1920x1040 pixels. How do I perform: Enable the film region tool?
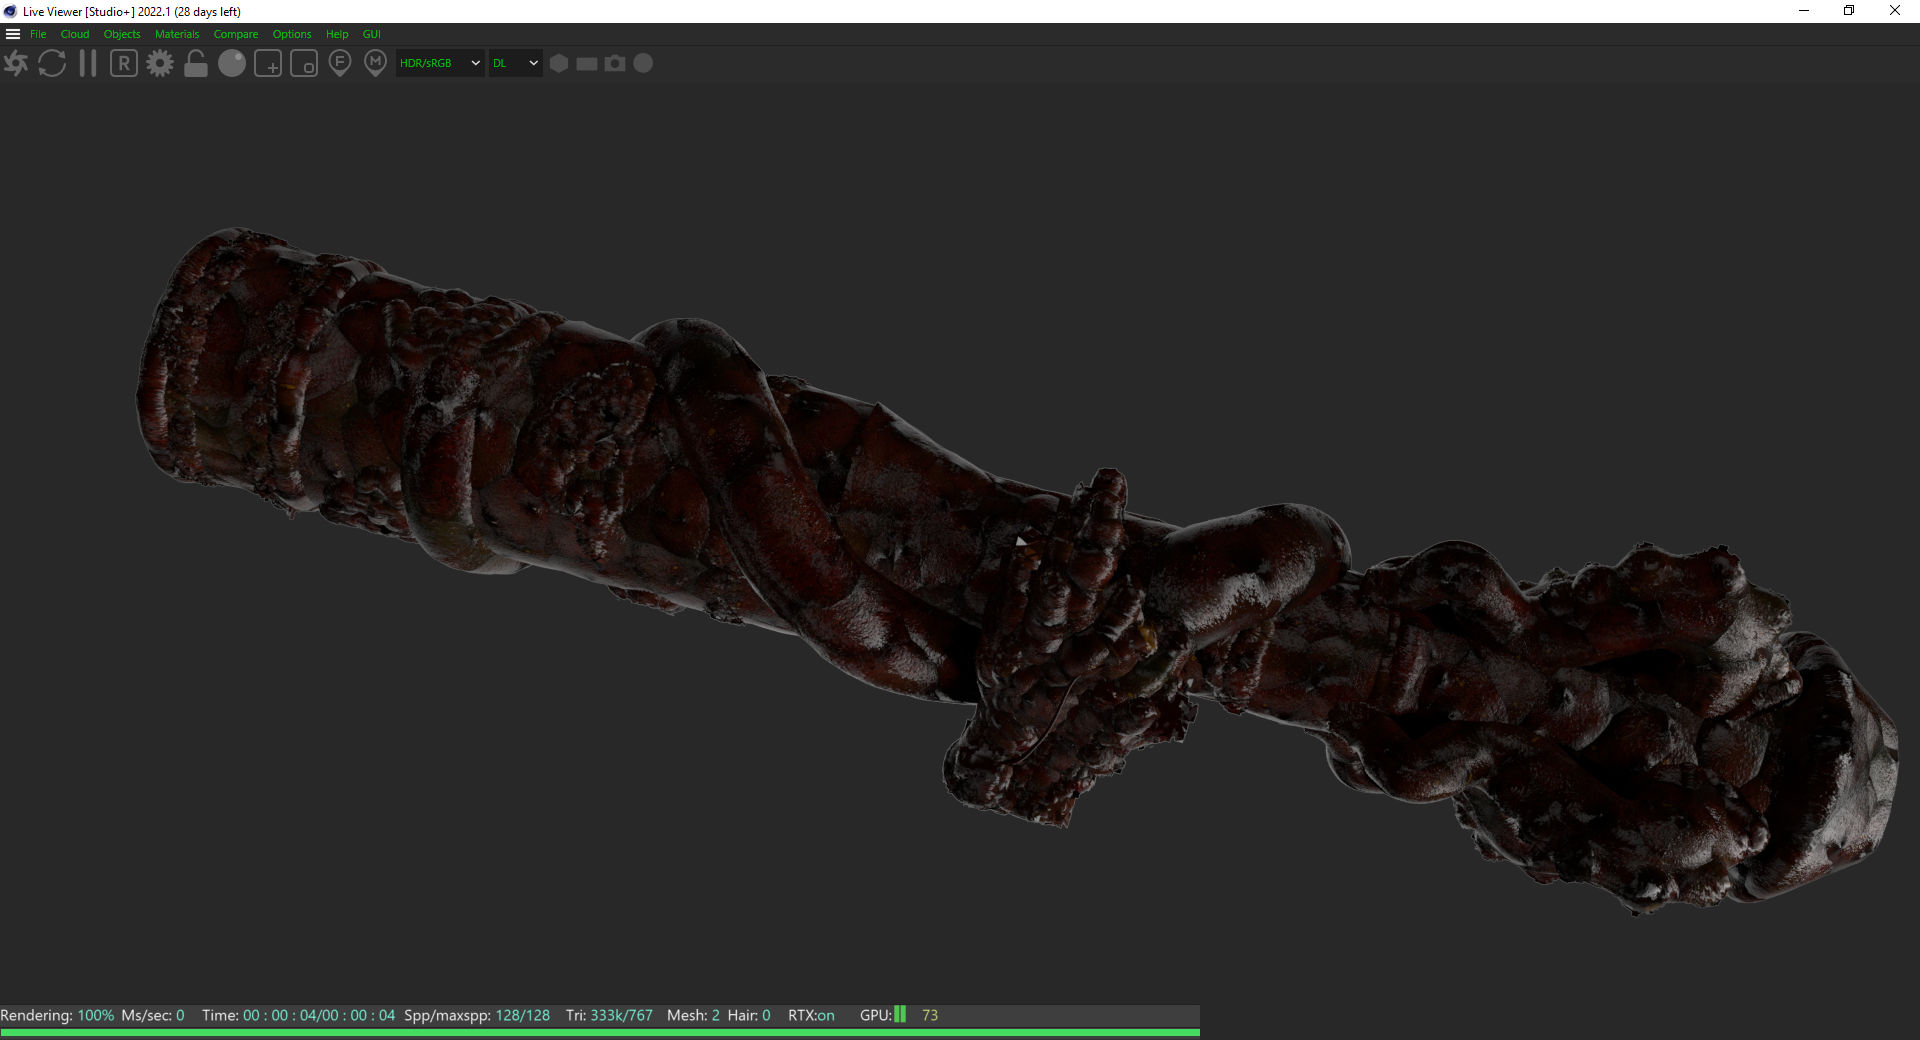click(304, 64)
